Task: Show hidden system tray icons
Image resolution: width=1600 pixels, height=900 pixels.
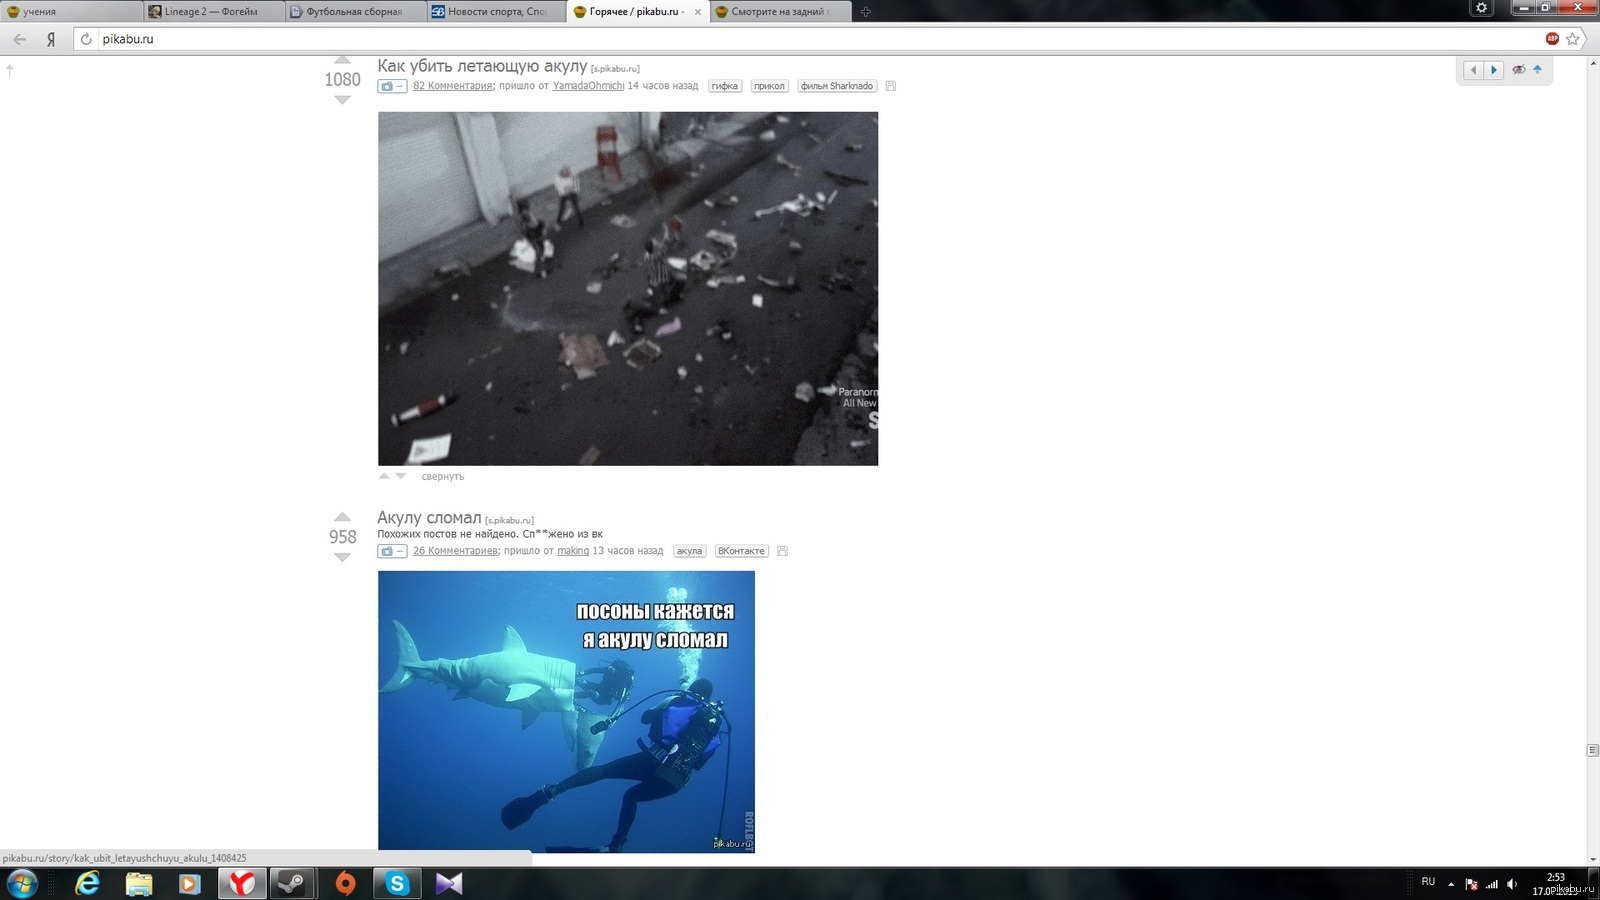Action: [1451, 883]
